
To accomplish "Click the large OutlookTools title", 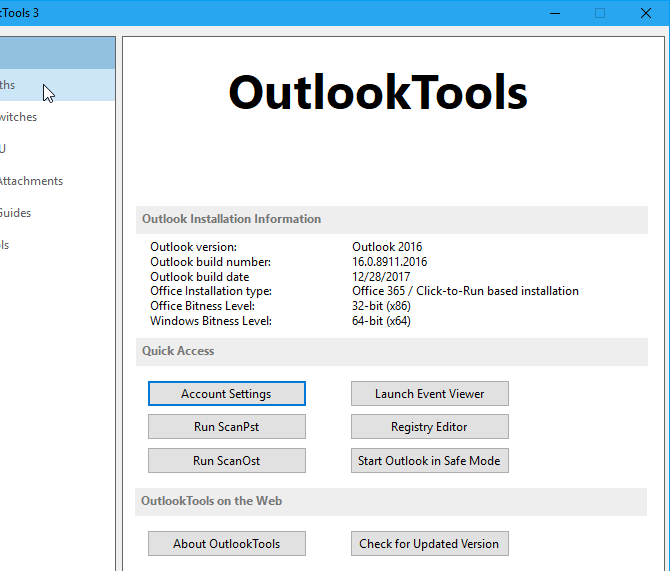I will [378, 93].
